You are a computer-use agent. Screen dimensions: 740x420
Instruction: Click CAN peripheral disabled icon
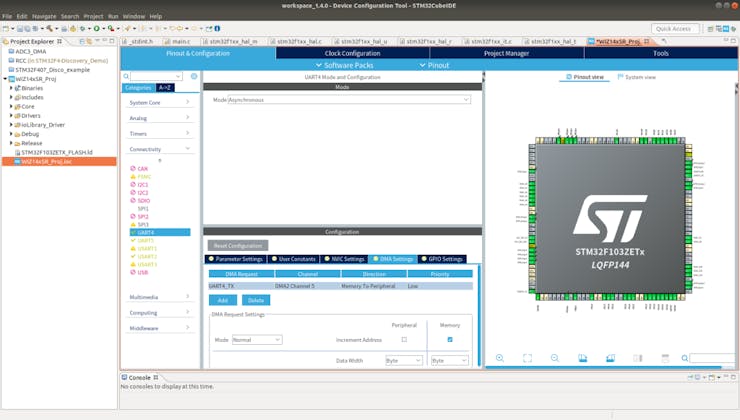point(133,168)
